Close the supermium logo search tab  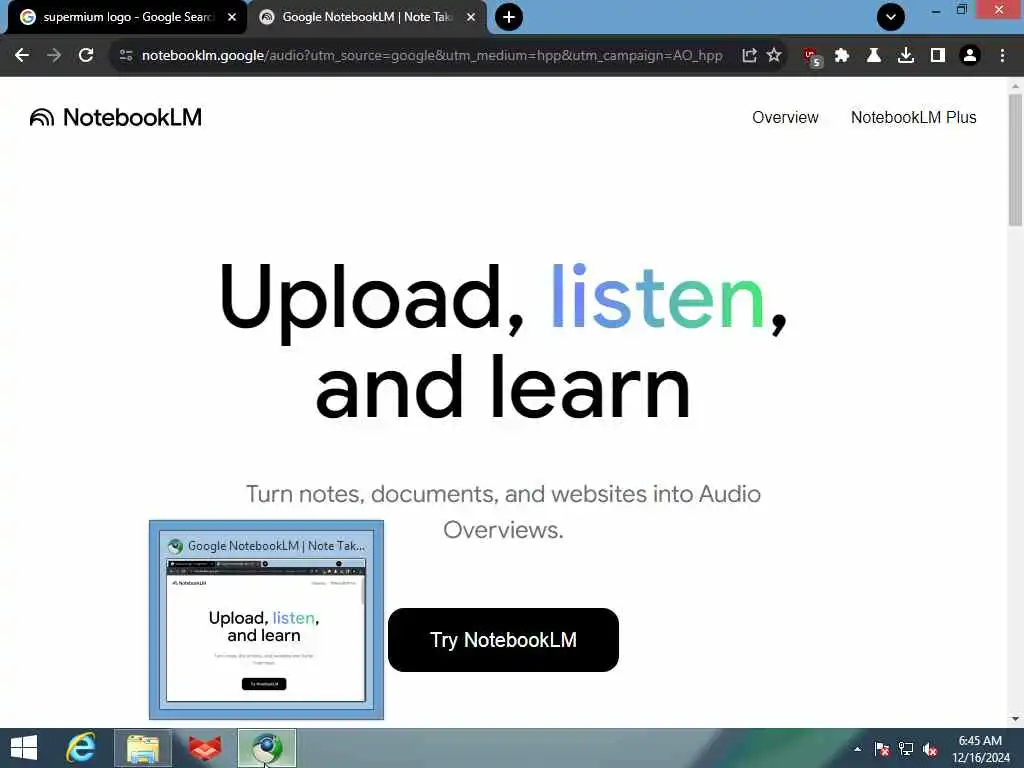[232, 17]
